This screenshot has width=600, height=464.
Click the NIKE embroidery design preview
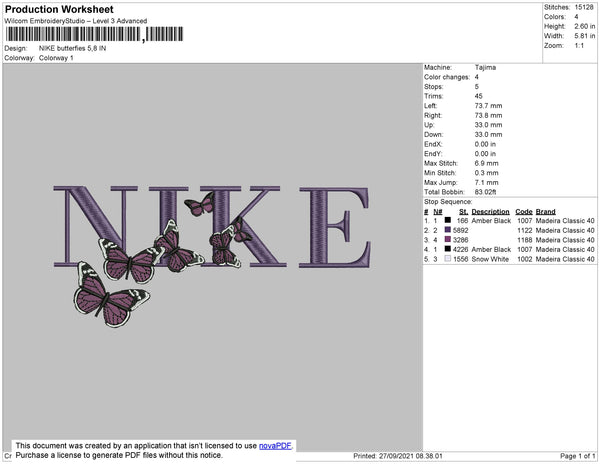coord(212,256)
